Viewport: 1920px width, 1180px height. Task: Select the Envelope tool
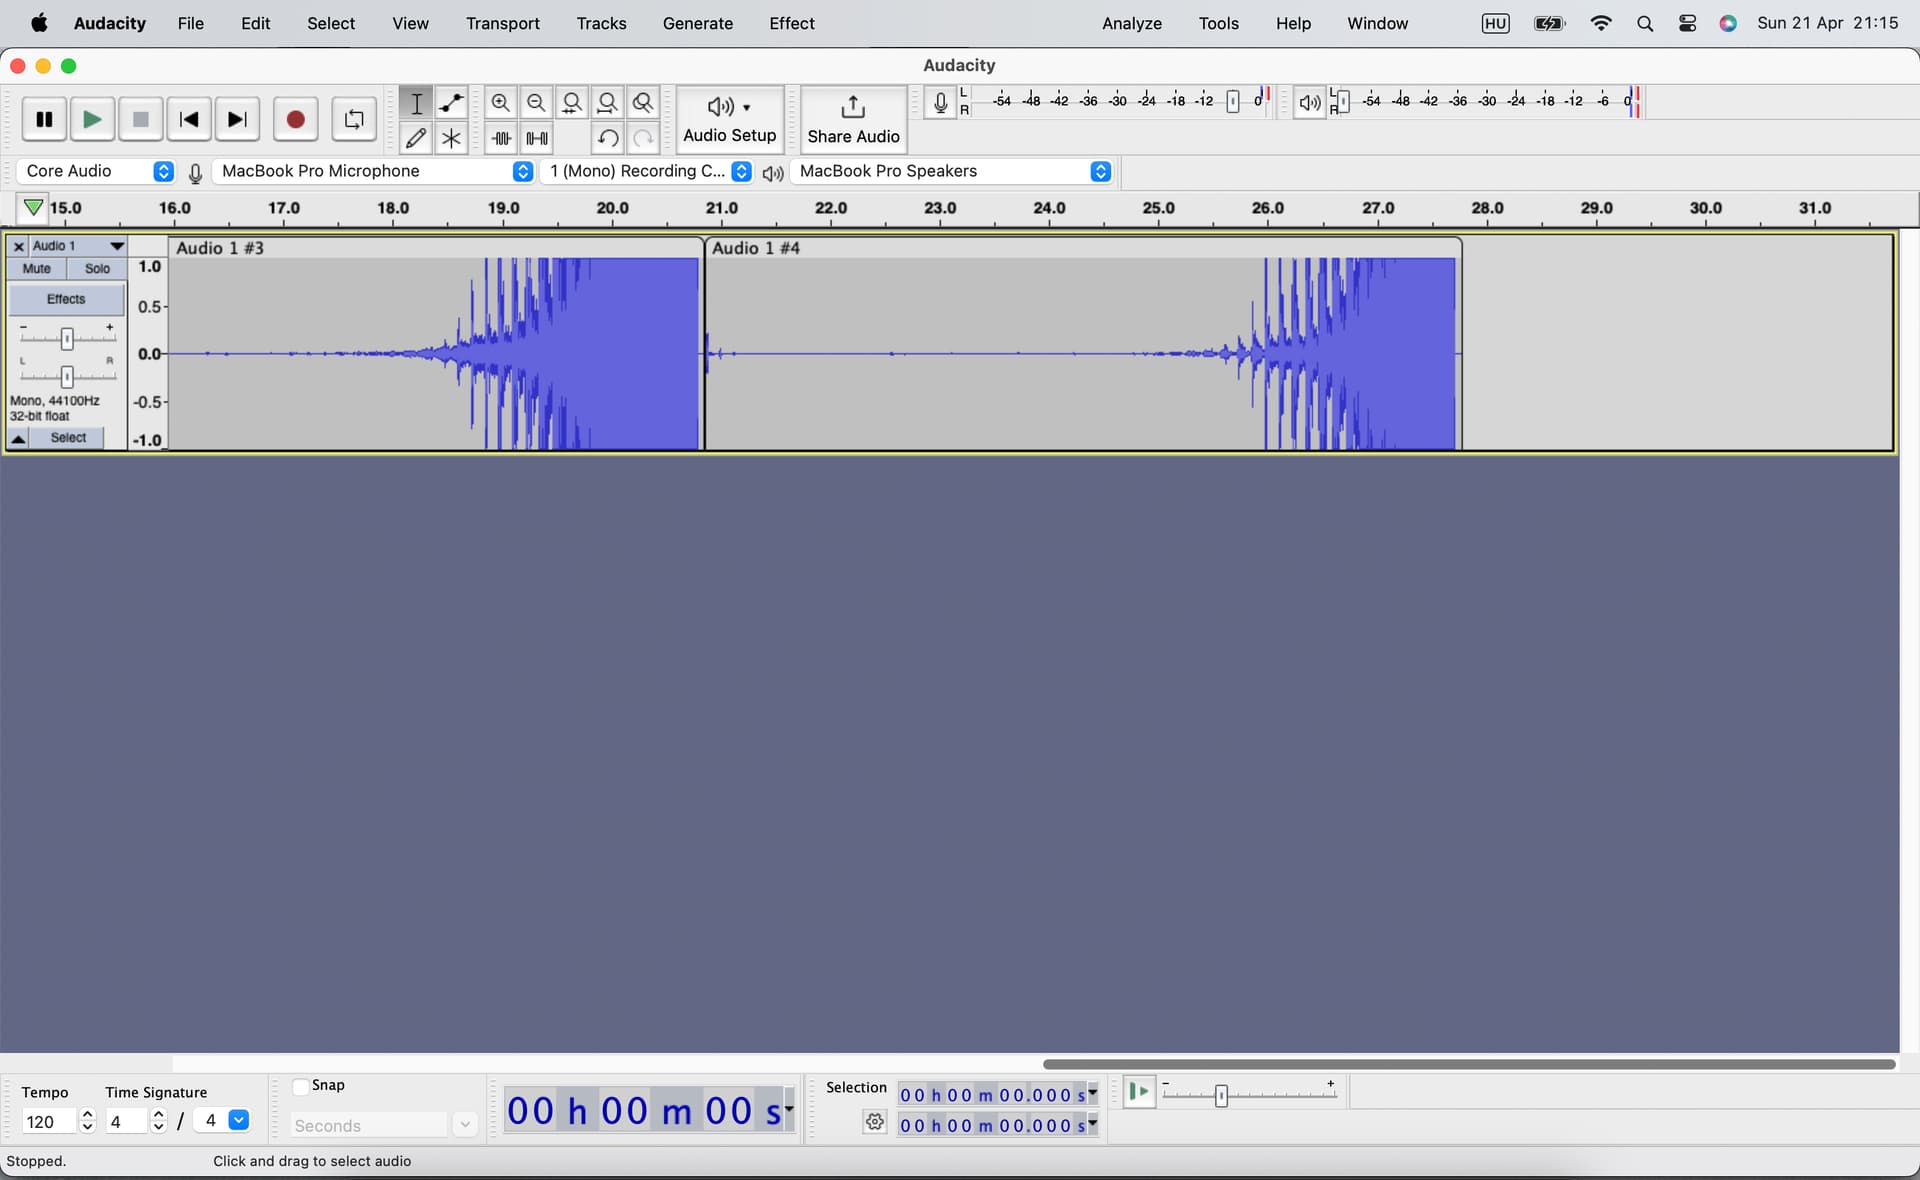click(452, 103)
